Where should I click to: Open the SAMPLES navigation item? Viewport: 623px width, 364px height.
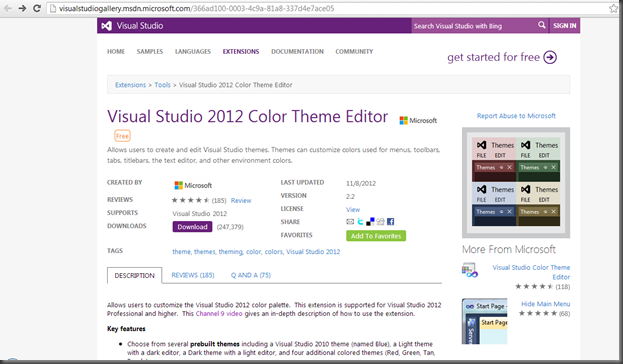[x=150, y=52]
